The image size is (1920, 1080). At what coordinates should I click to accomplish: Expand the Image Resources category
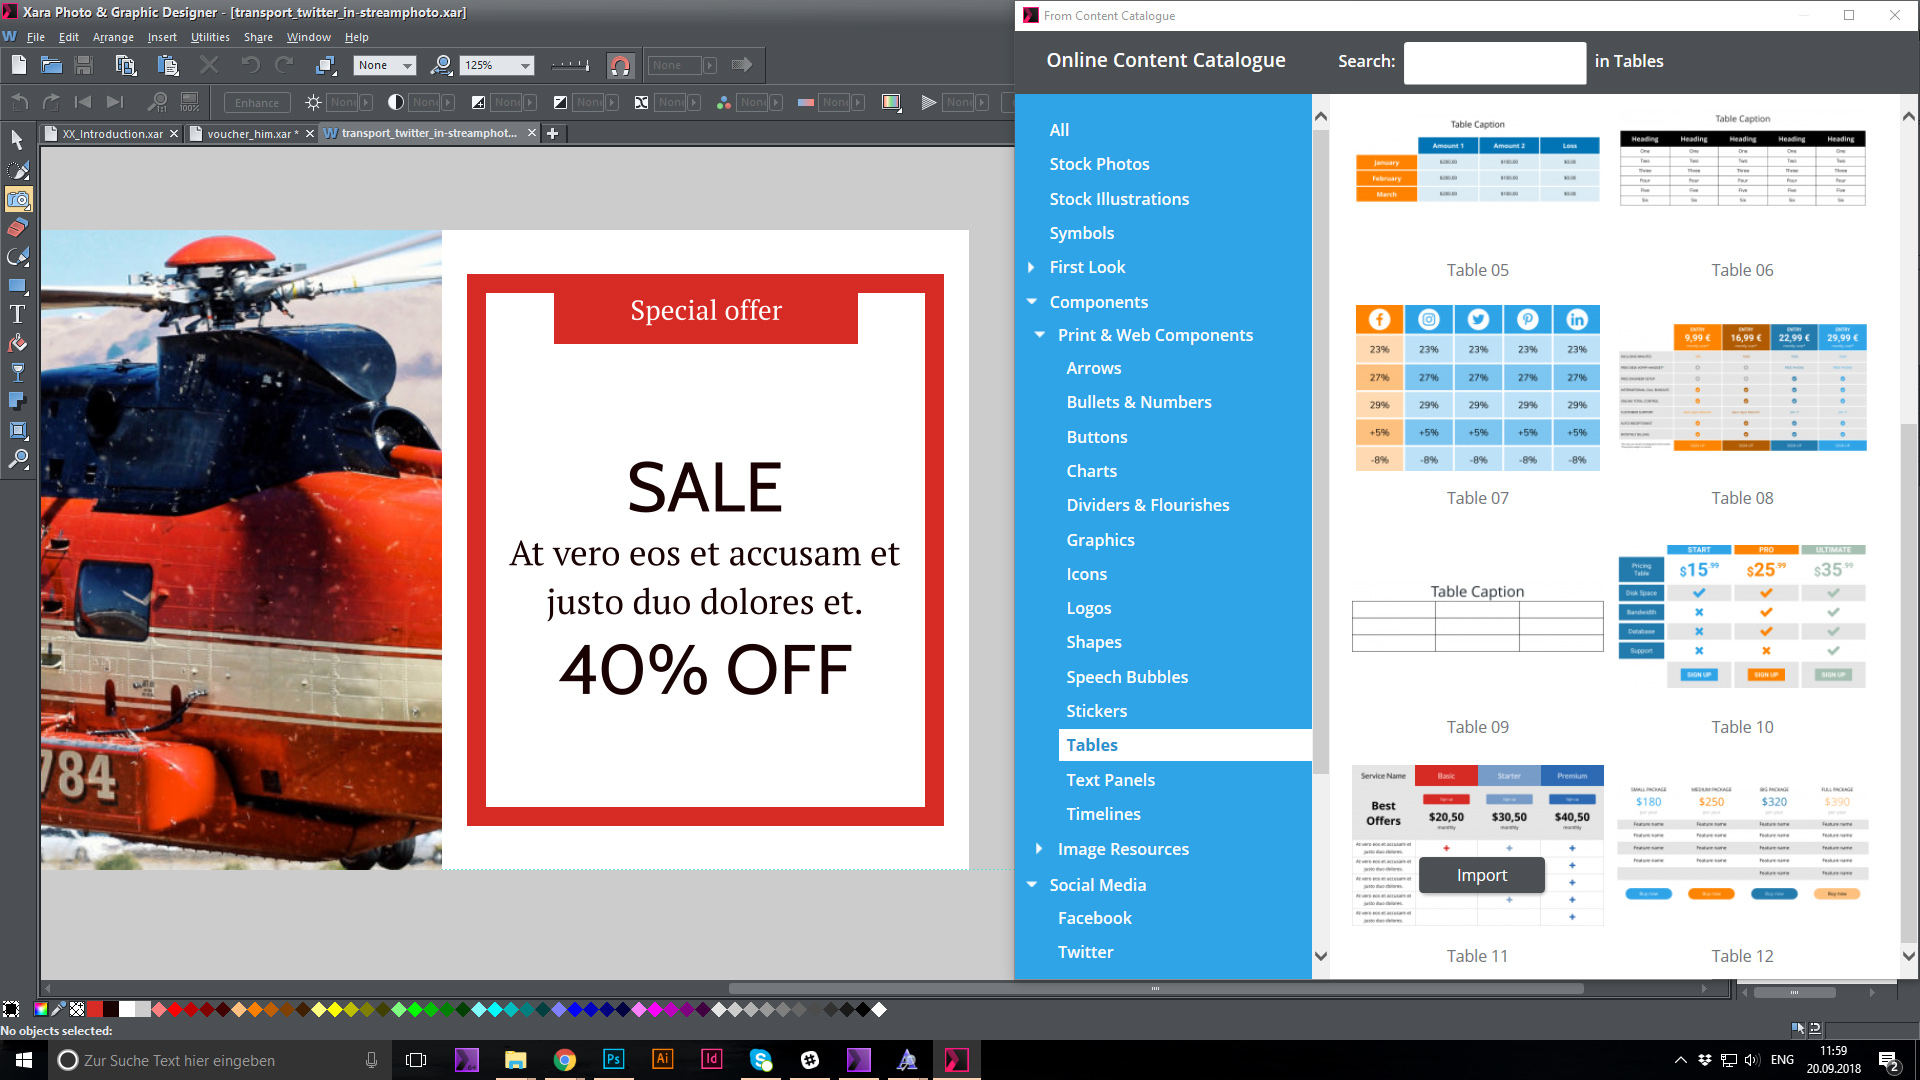1039,849
